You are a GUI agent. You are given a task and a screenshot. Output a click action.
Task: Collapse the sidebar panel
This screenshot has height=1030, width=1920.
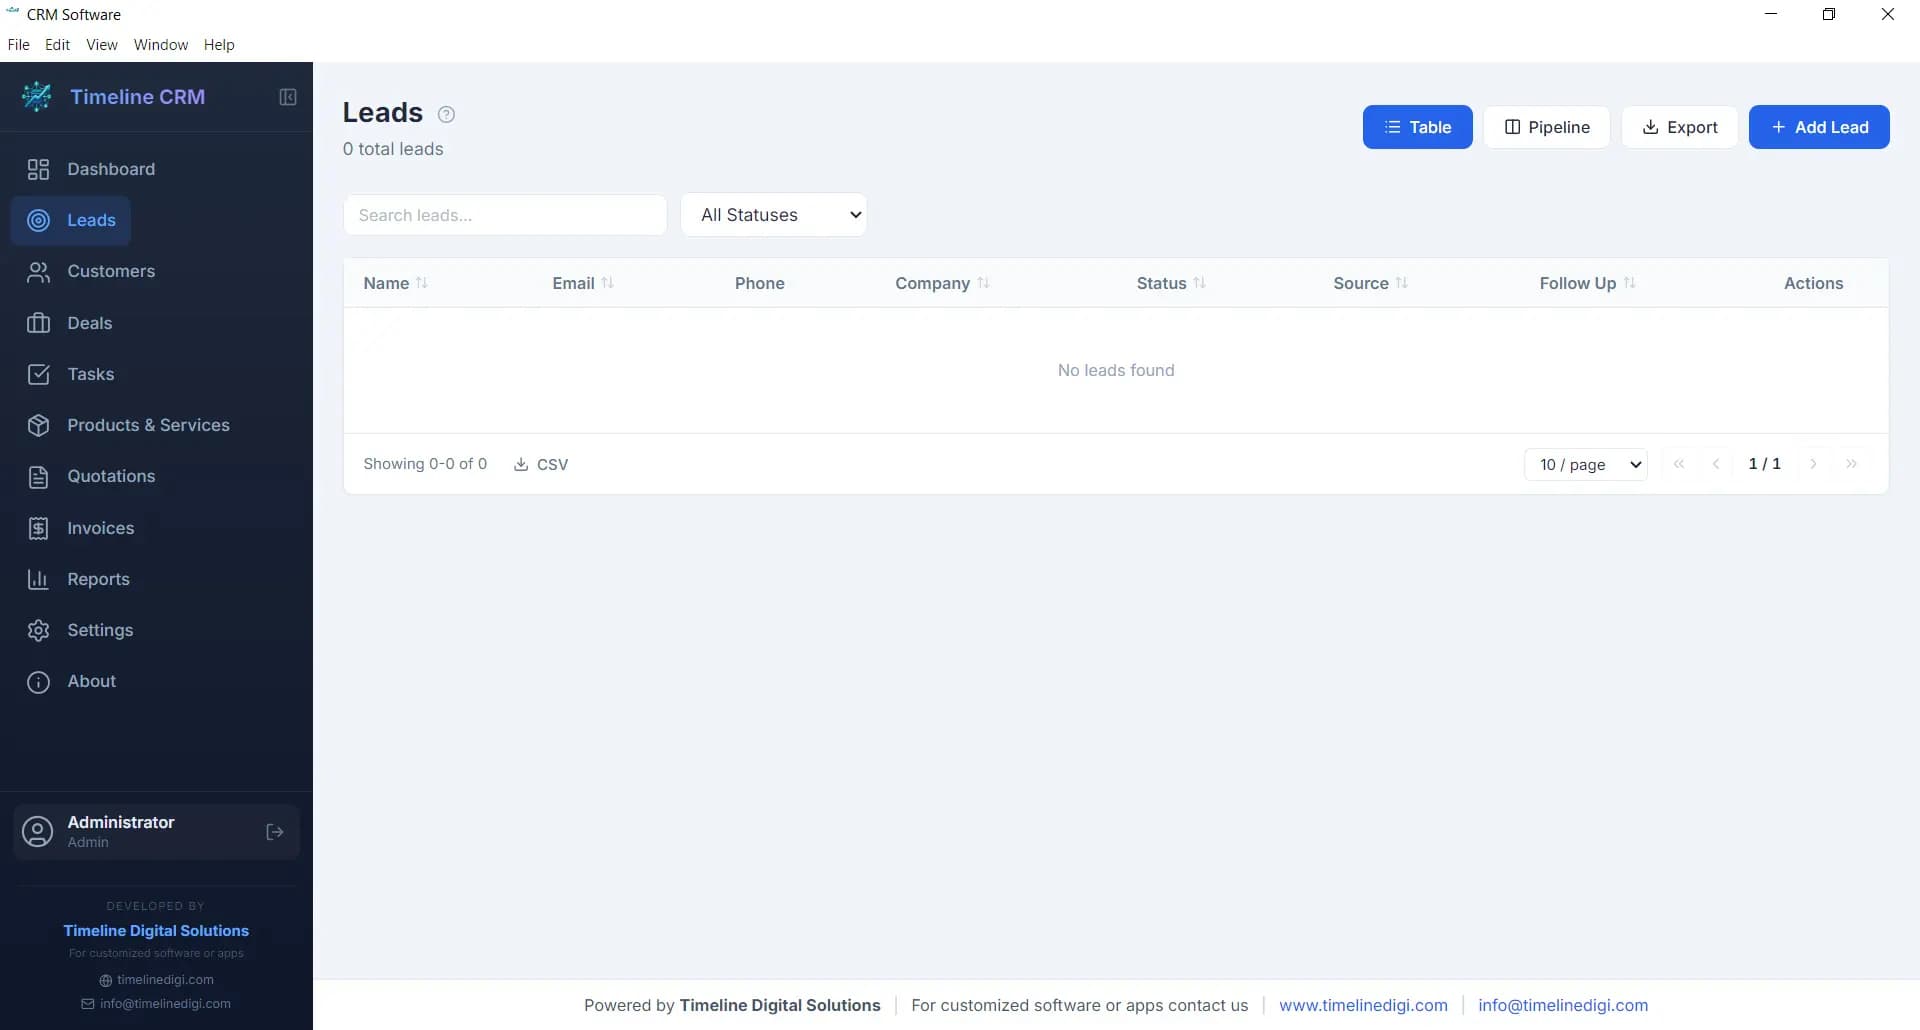287,97
